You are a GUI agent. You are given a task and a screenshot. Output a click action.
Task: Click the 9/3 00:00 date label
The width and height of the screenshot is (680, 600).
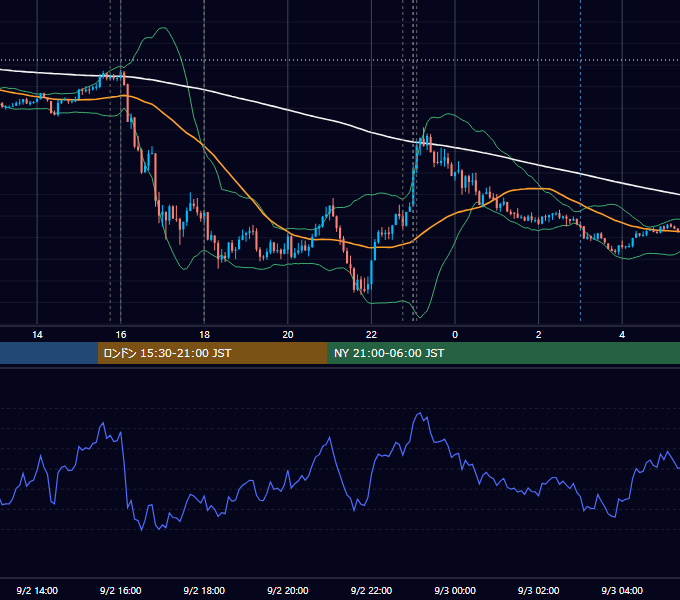[455, 590]
